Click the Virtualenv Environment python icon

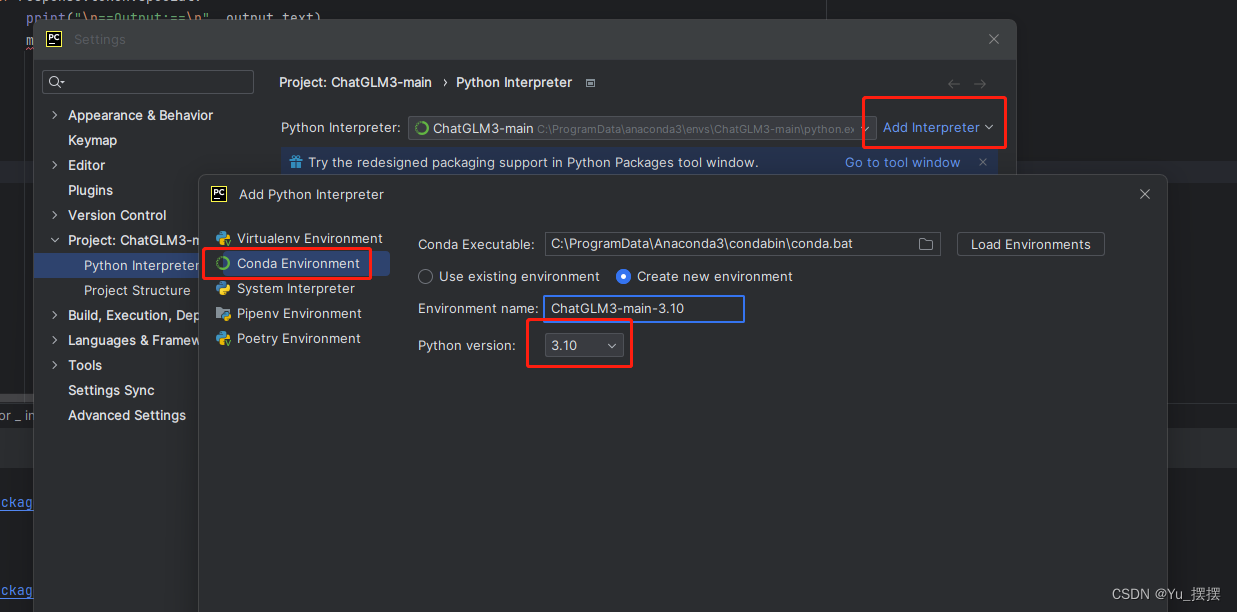tap(224, 238)
